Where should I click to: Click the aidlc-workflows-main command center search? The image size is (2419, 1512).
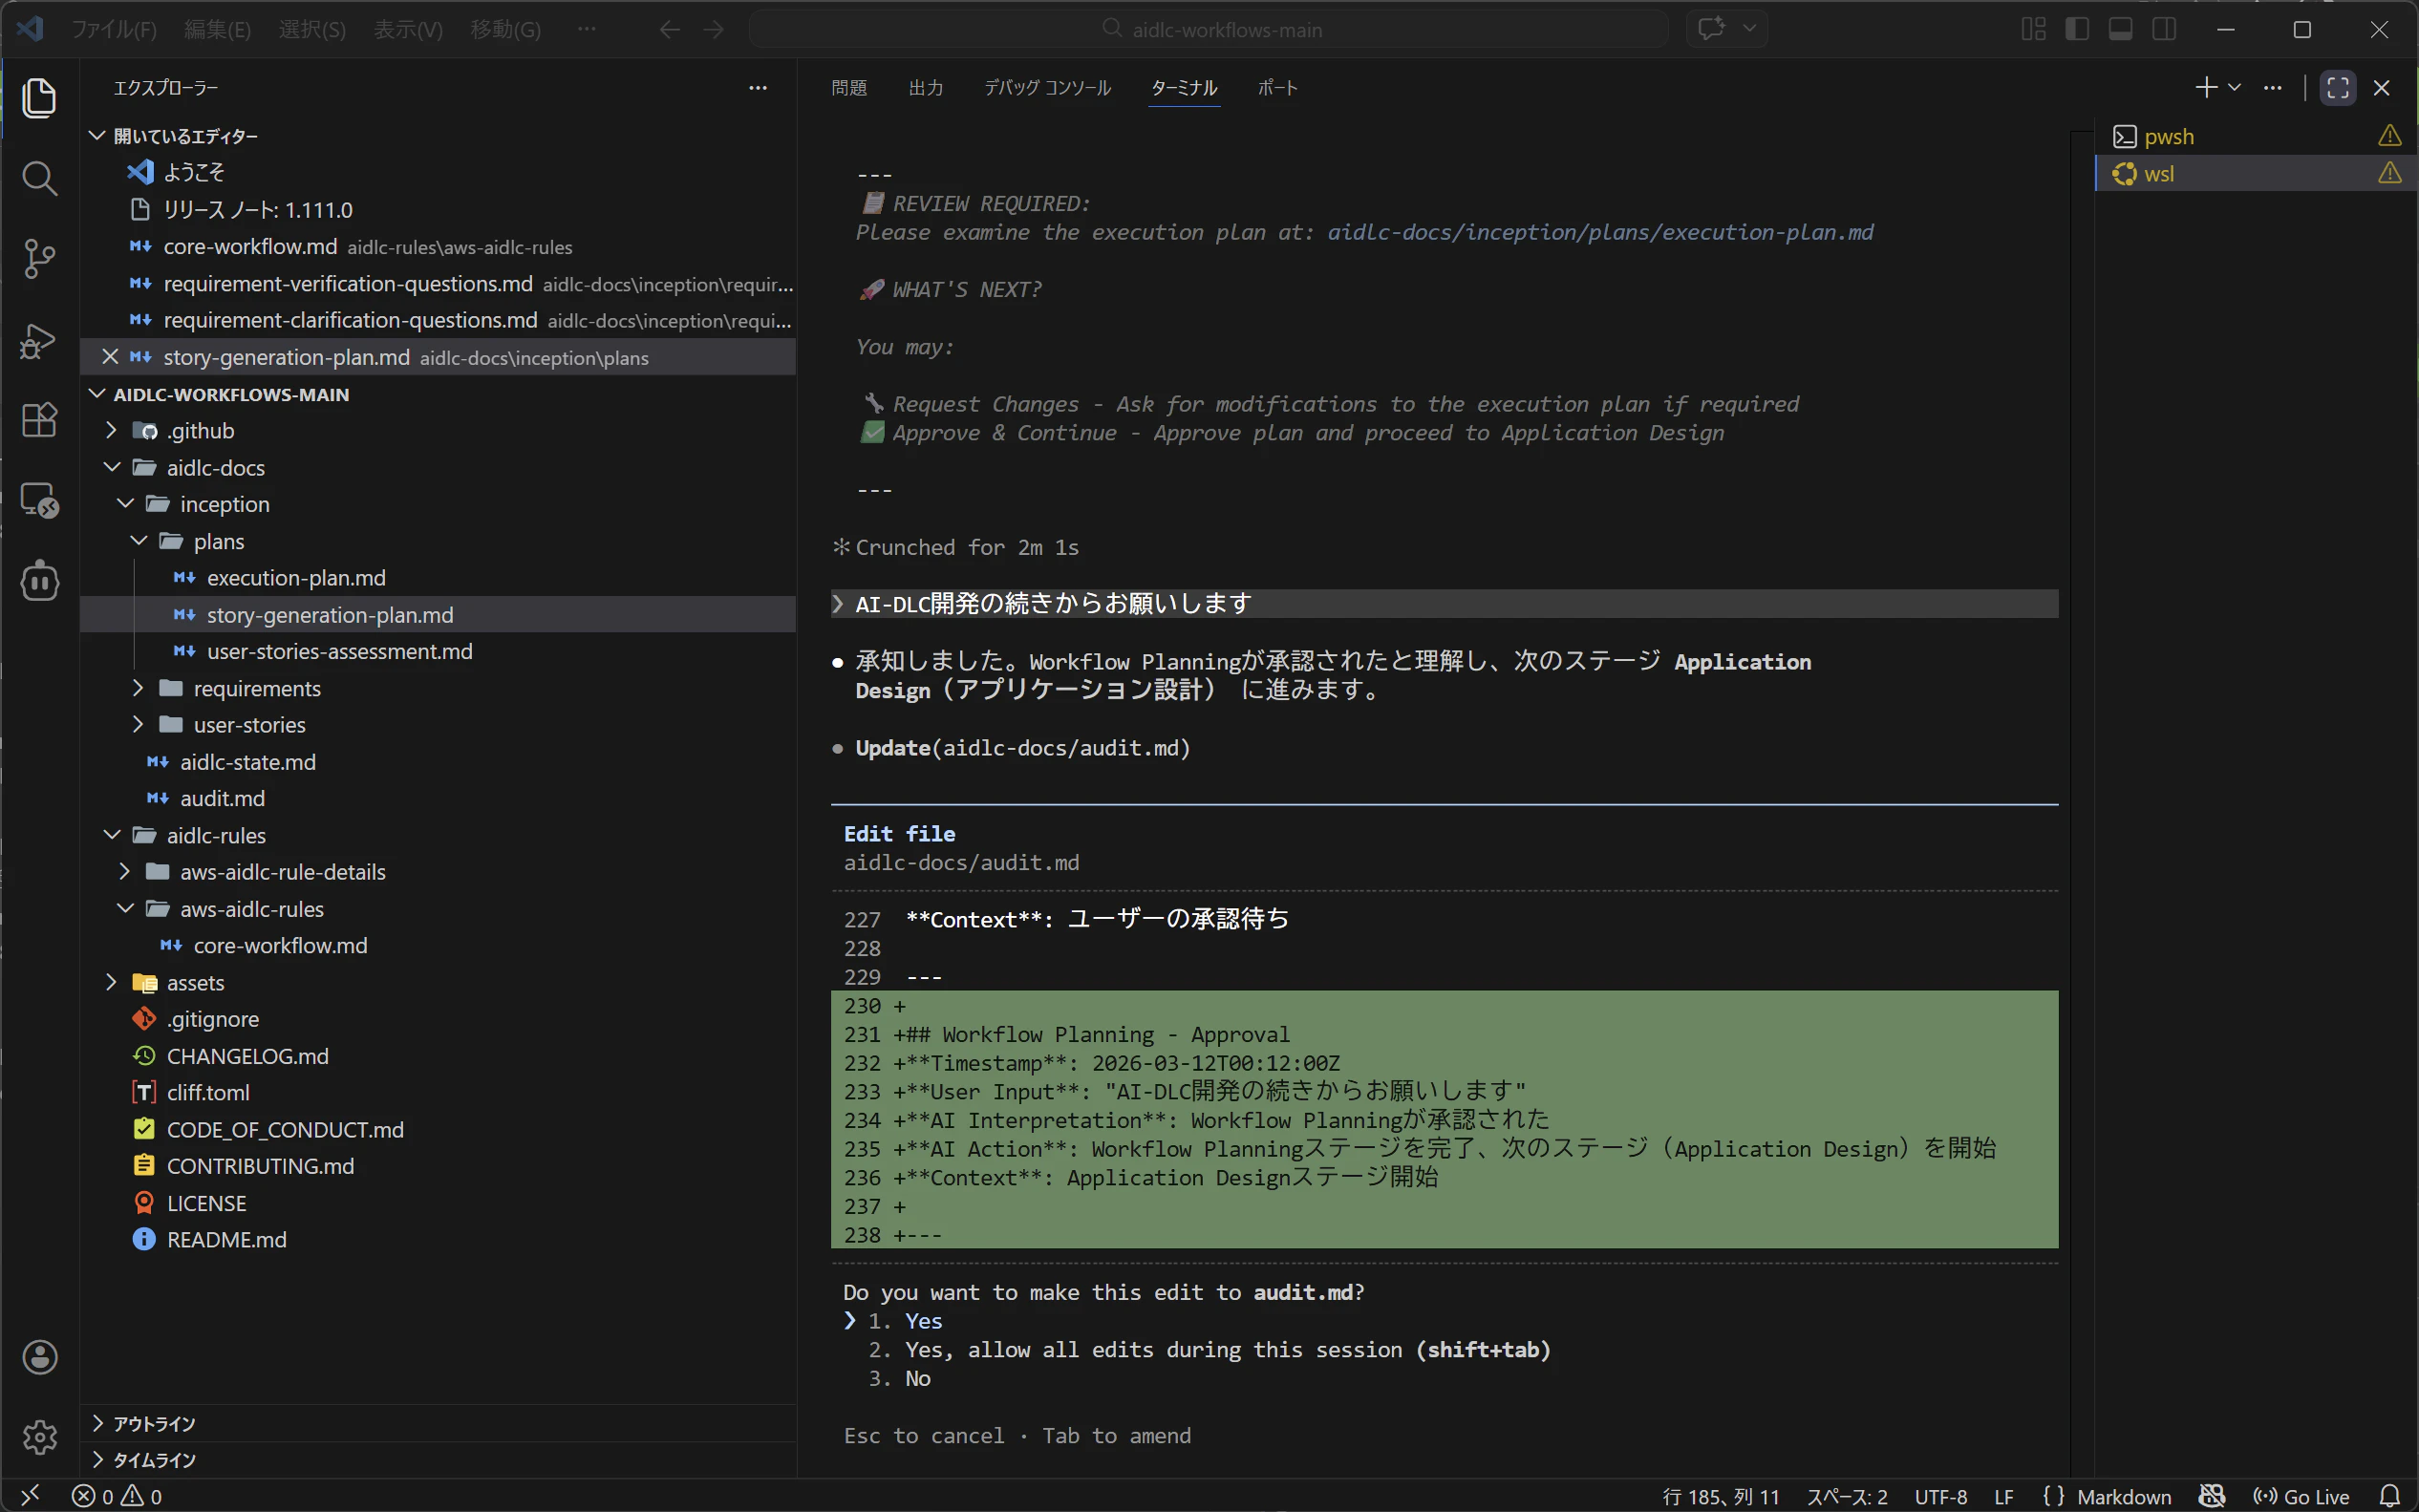point(1209,29)
